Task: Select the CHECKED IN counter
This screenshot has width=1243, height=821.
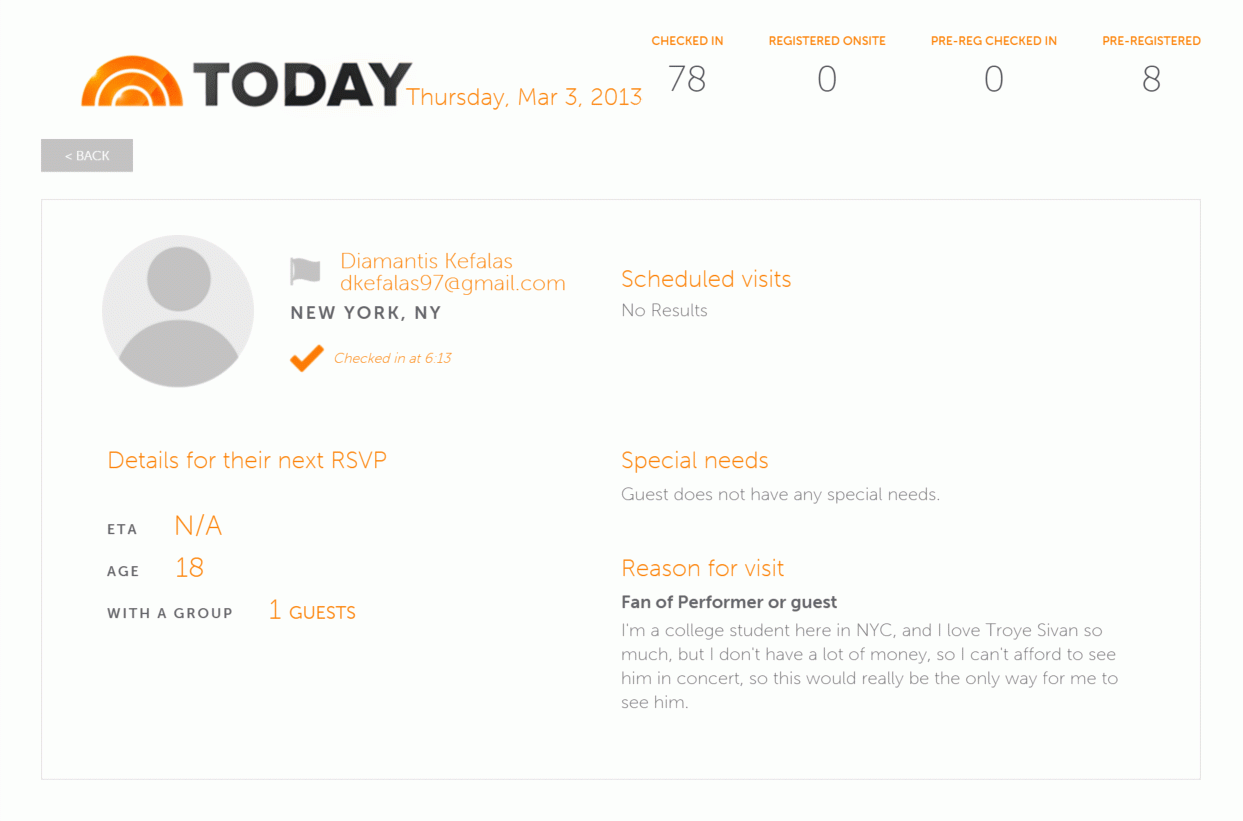Action: pyautogui.click(x=687, y=66)
